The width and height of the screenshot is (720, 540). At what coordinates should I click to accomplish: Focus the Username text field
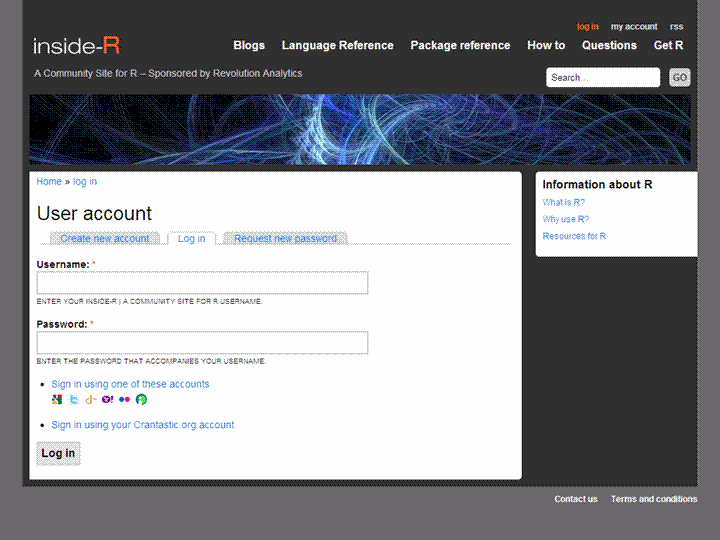point(202,283)
